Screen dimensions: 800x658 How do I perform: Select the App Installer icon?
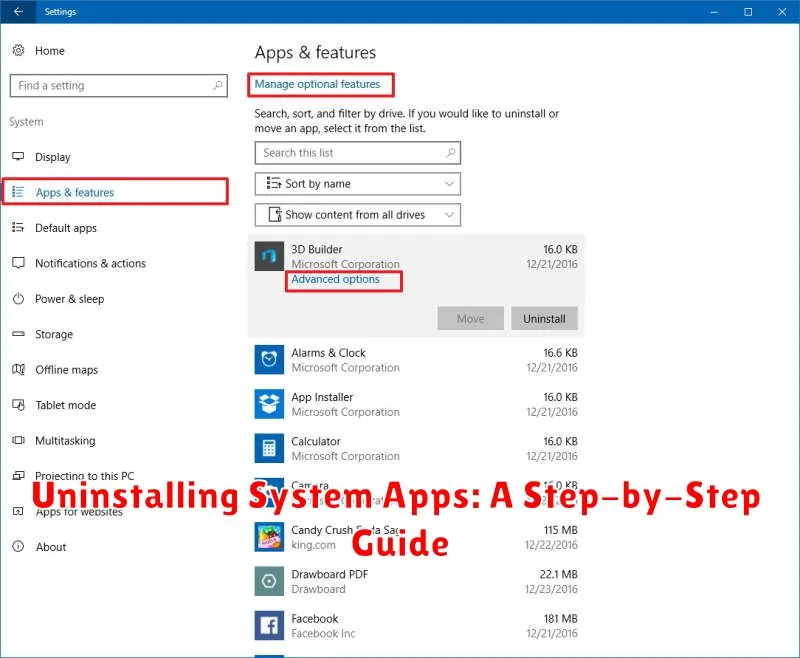click(x=268, y=404)
